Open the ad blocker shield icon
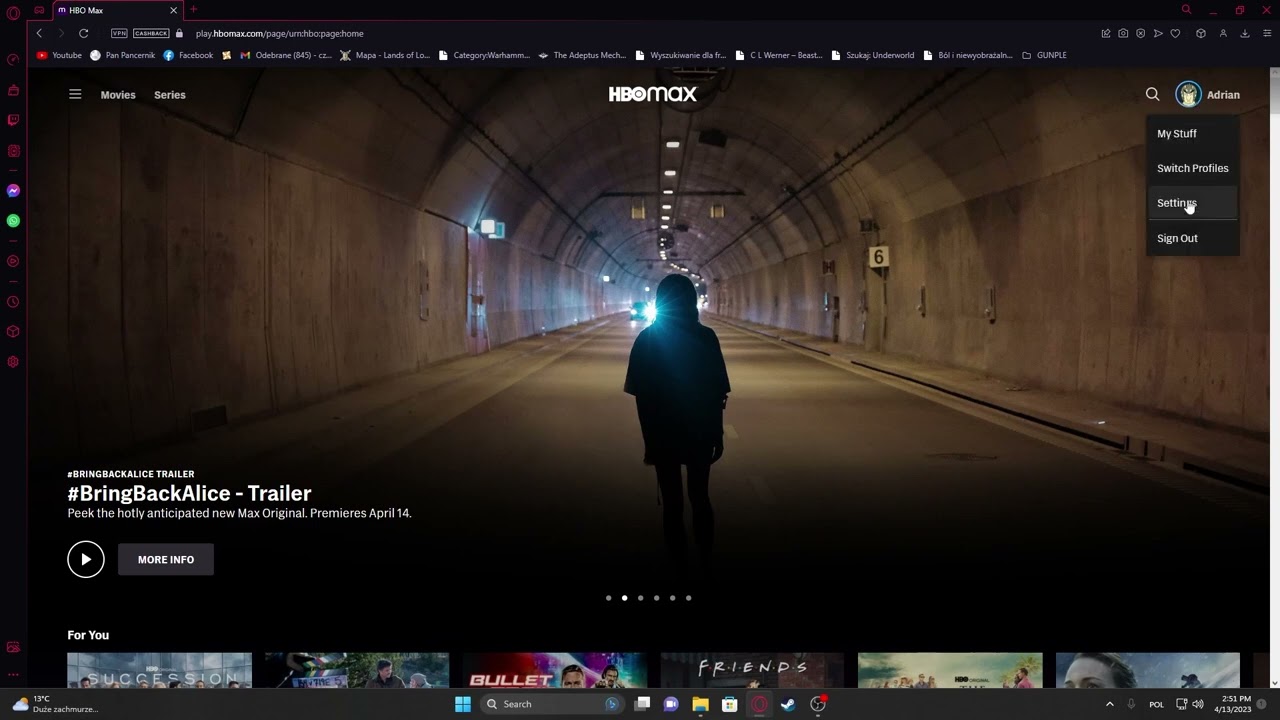 [1140, 33]
